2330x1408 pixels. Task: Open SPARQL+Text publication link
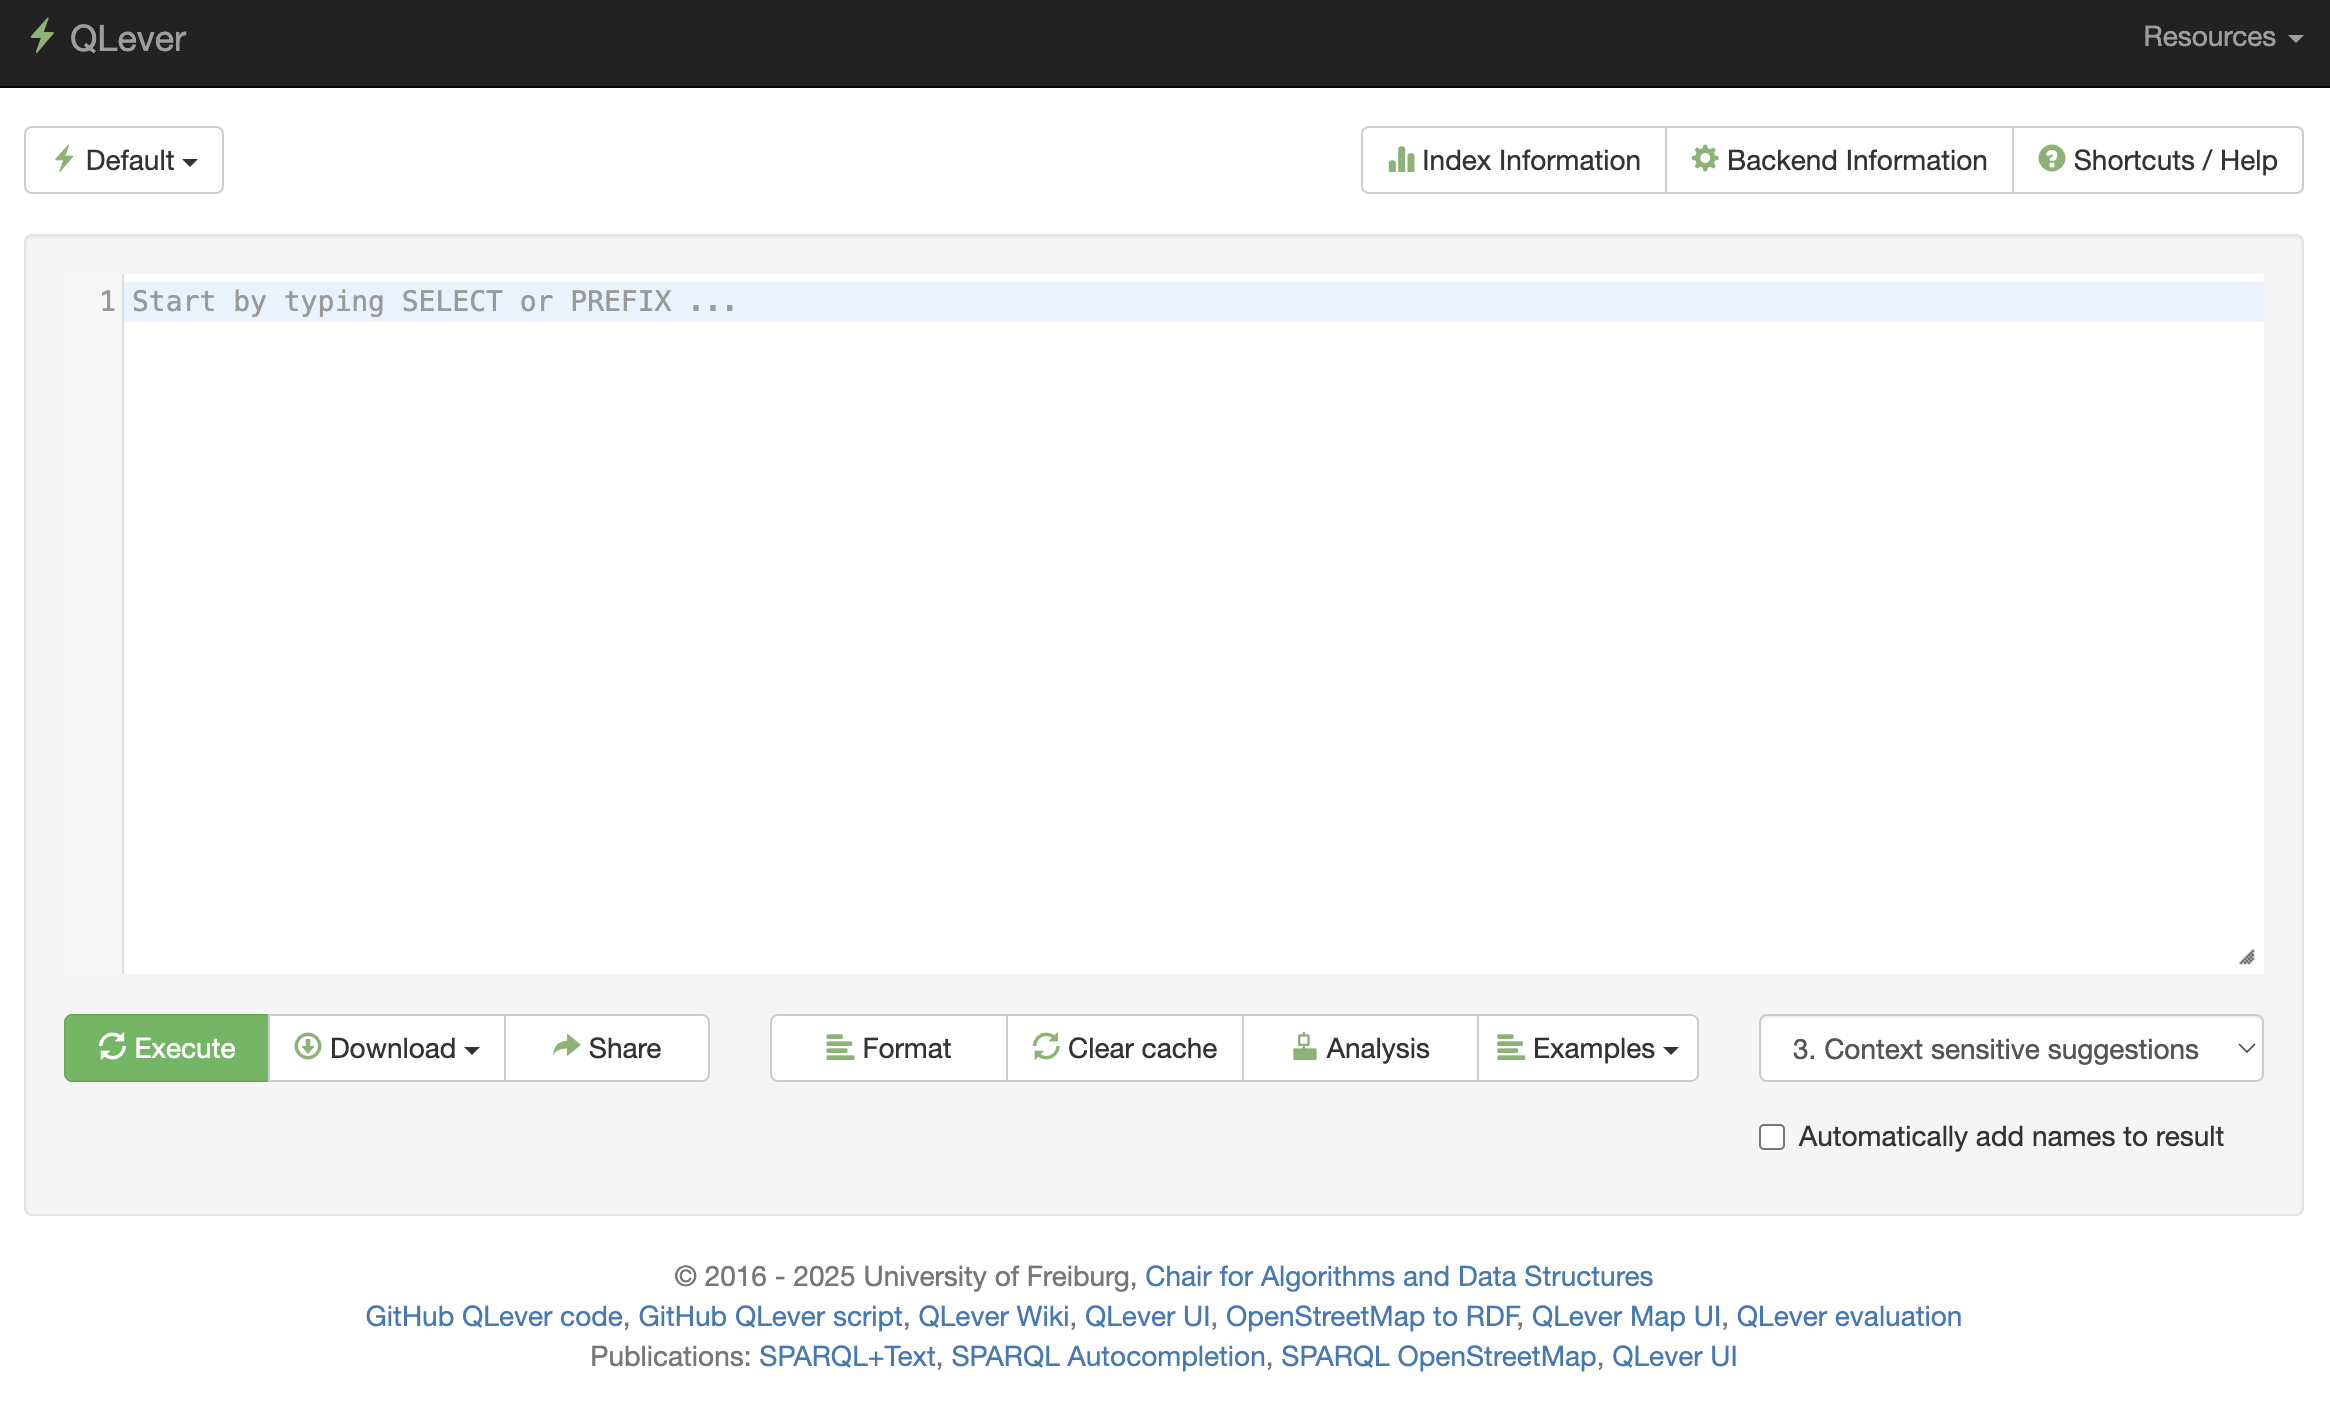(x=847, y=1356)
